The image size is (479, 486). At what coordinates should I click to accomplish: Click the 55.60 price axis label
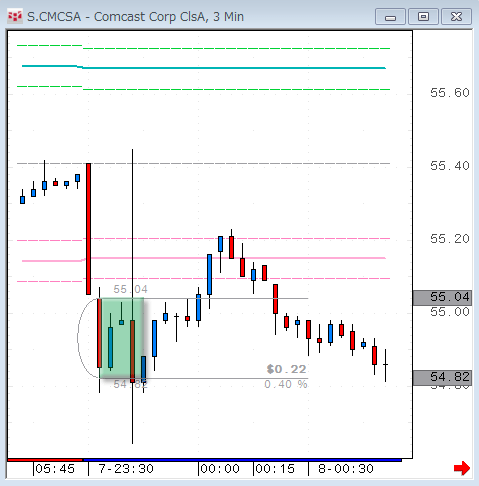(450, 93)
